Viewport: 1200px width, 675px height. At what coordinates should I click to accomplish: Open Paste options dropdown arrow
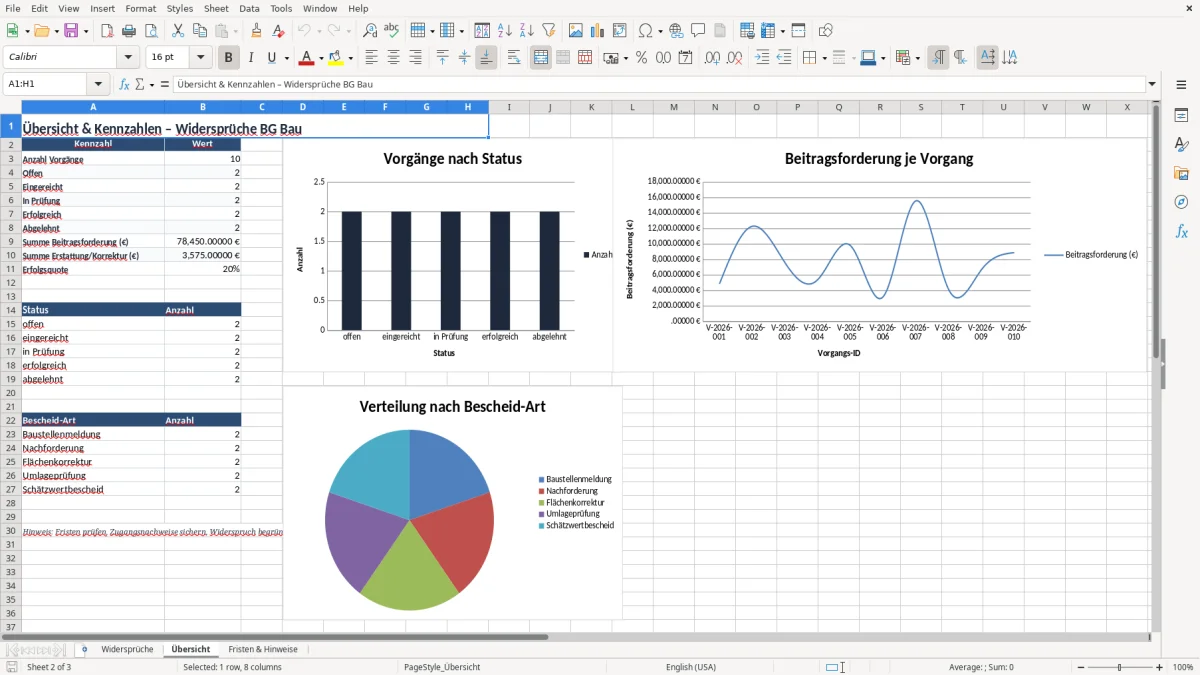click(235, 31)
